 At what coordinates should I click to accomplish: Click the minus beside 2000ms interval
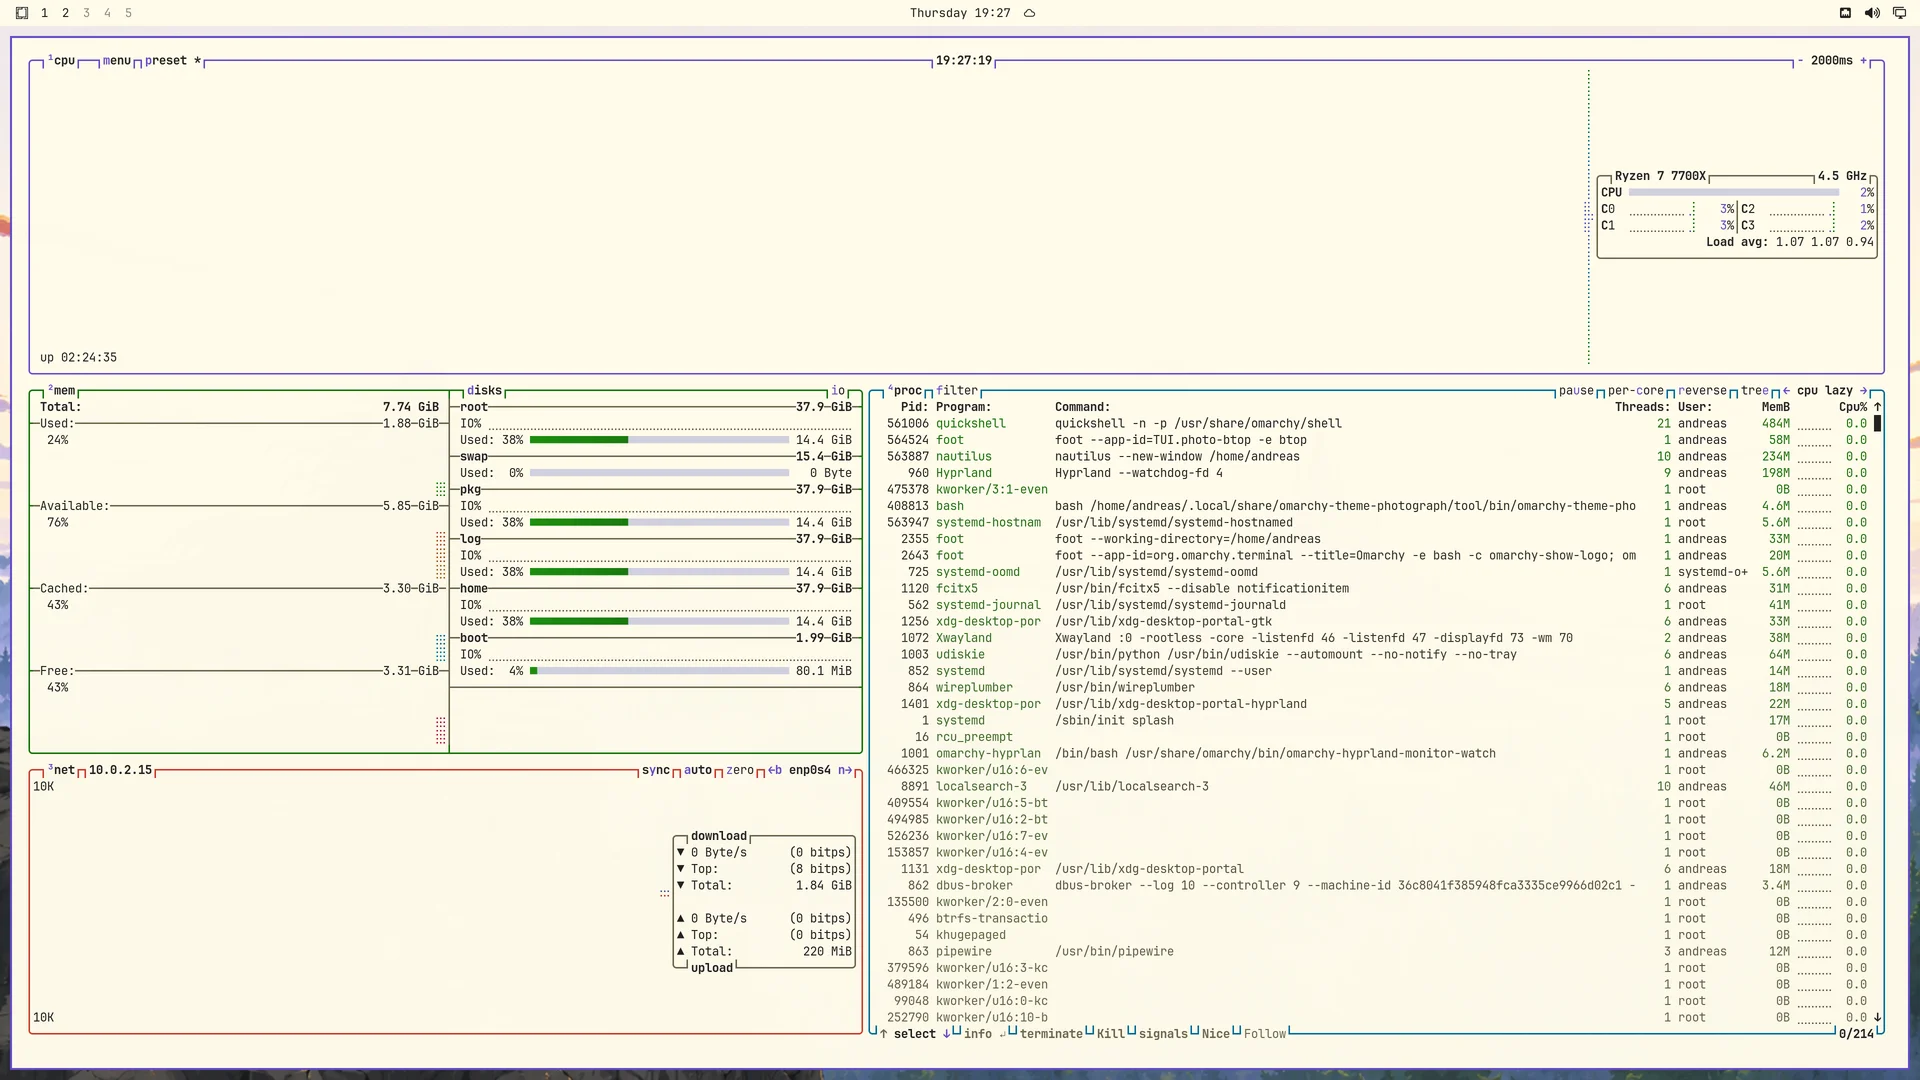pos(1800,61)
